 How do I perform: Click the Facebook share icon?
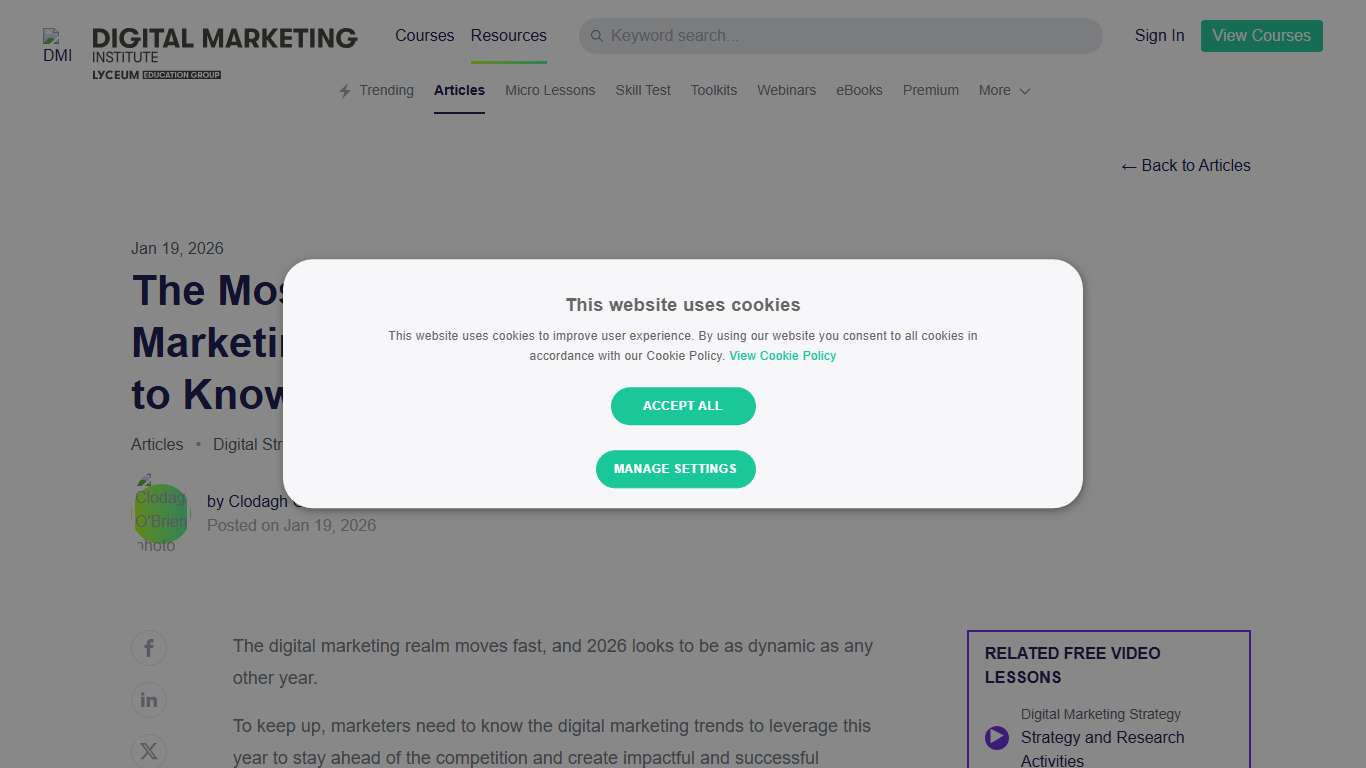tap(148, 647)
